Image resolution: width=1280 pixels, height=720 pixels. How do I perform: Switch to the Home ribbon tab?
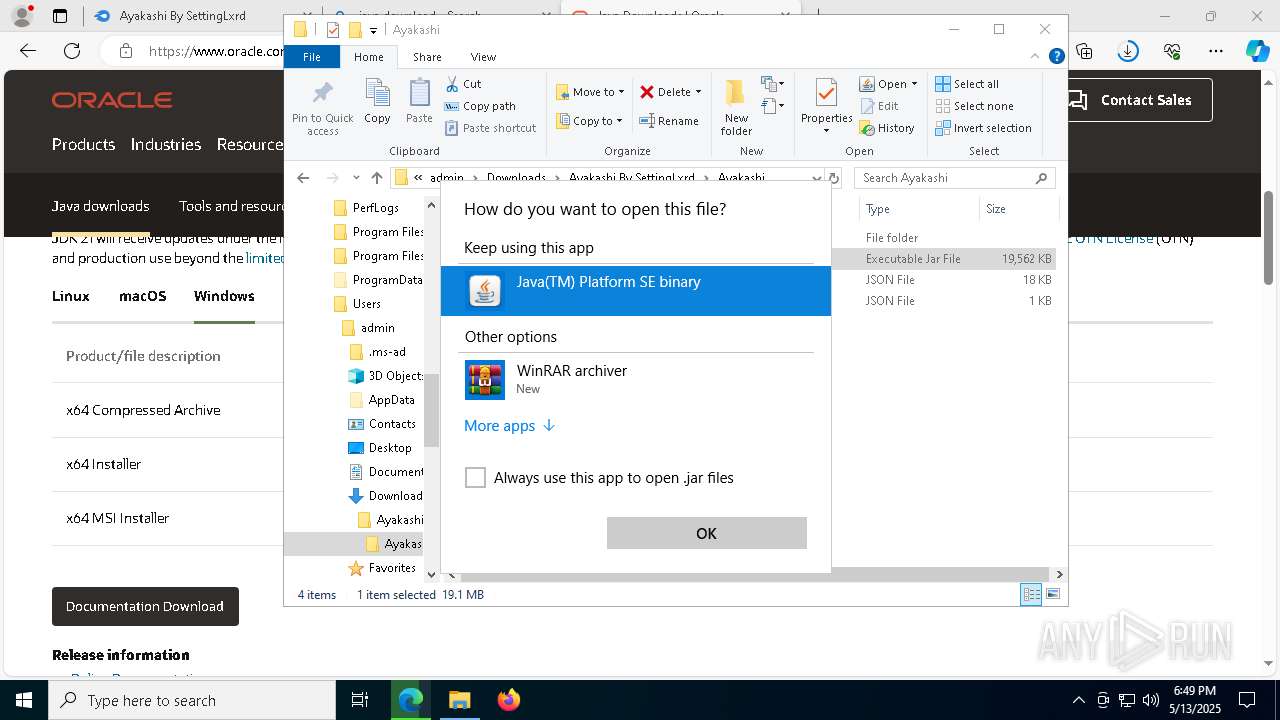pyautogui.click(x=368, y=57)
